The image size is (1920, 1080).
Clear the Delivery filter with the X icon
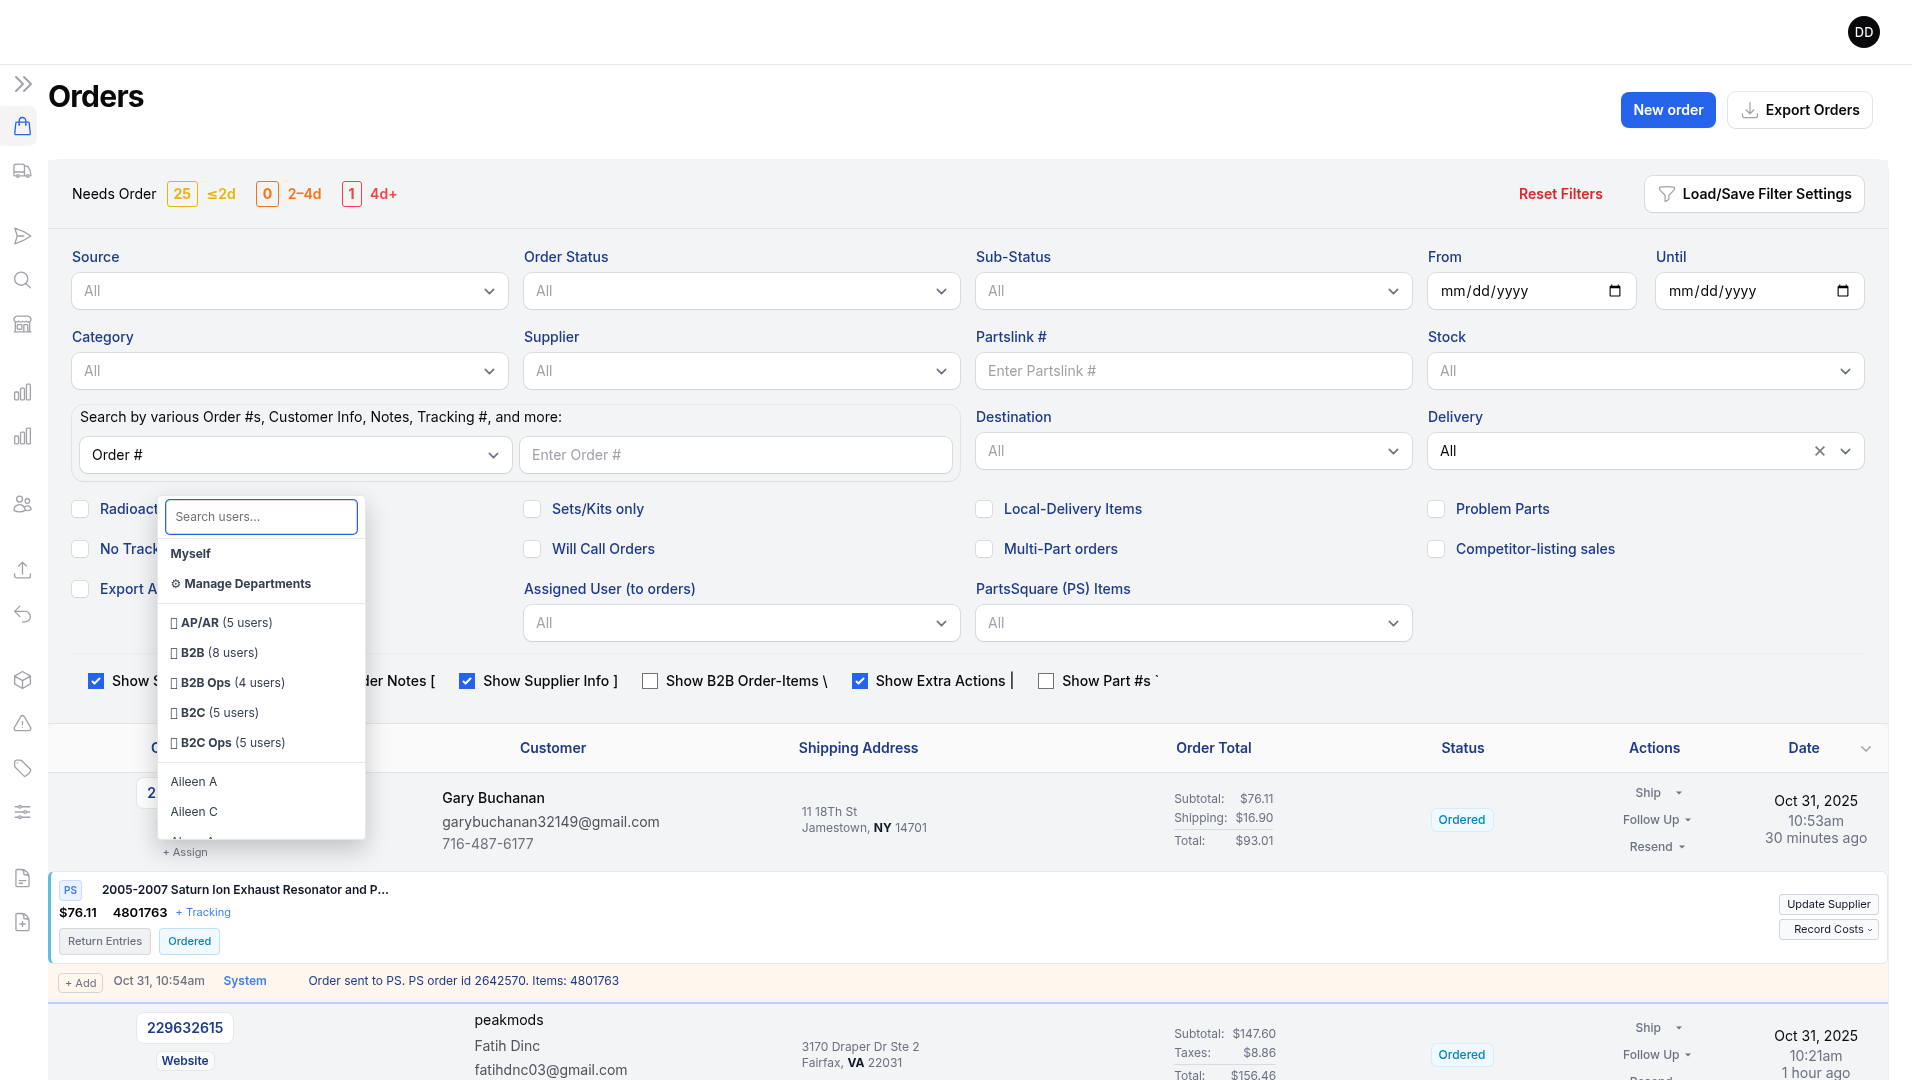pyautogui.click(x=1819, y=451)
